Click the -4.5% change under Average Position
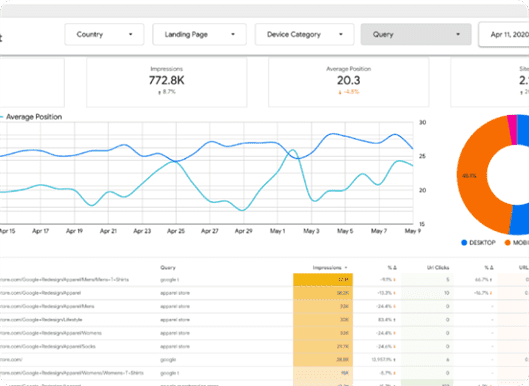Viewport: 529px width, 386px height. 349,92
